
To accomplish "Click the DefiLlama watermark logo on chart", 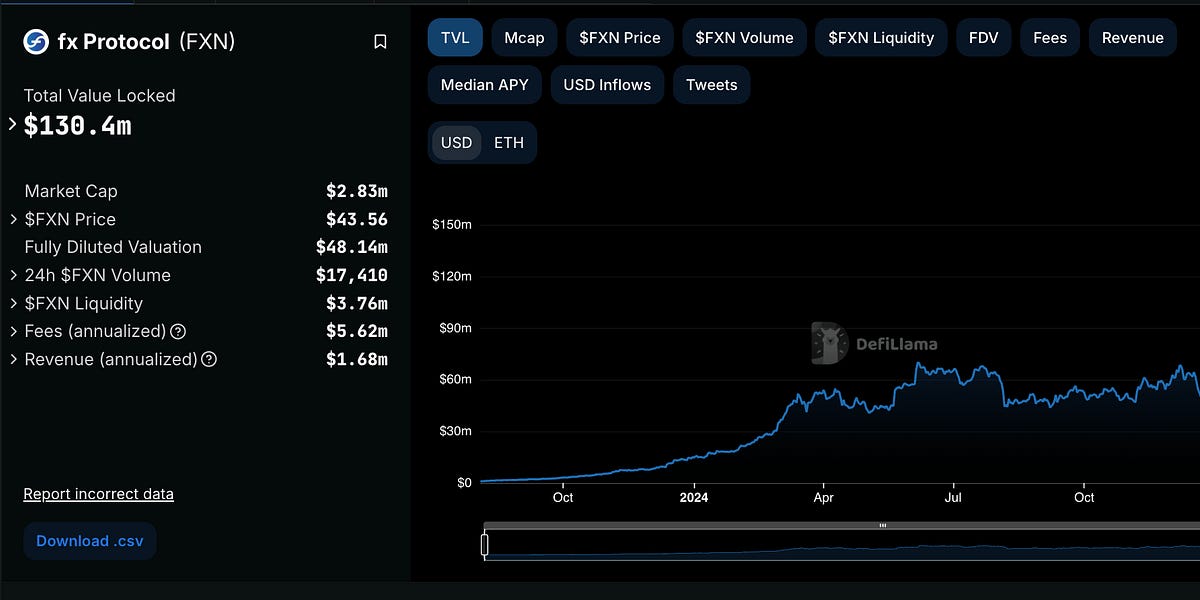I will point(830,343).
